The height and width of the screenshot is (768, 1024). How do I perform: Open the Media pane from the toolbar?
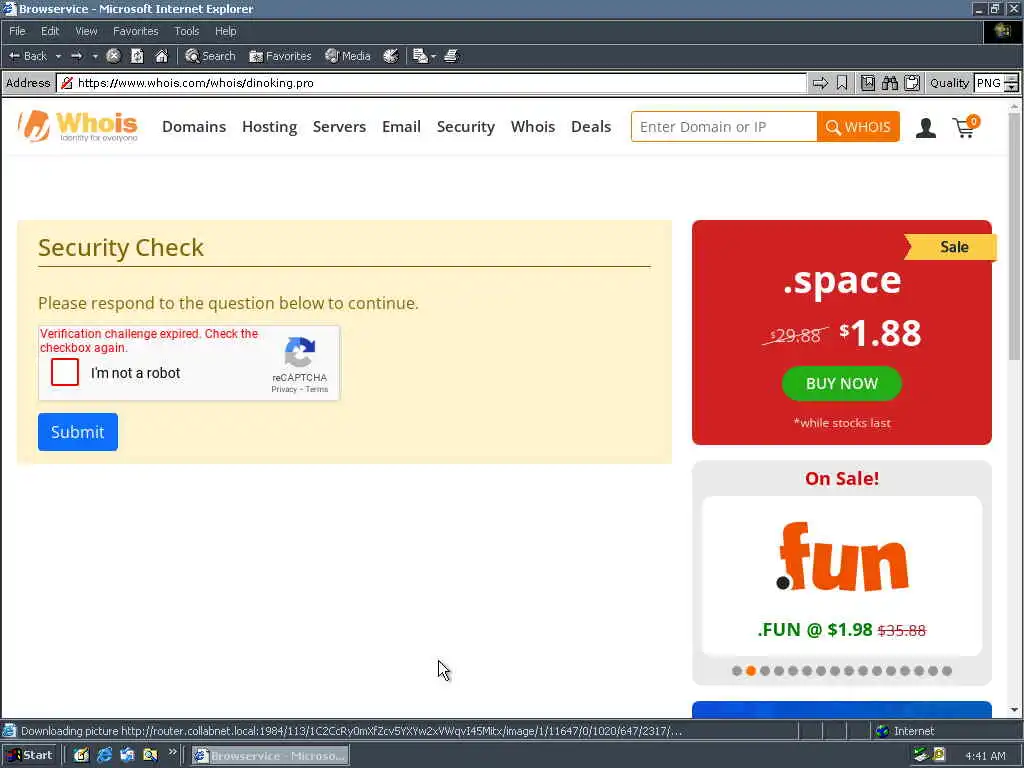[x=348, y=56]
